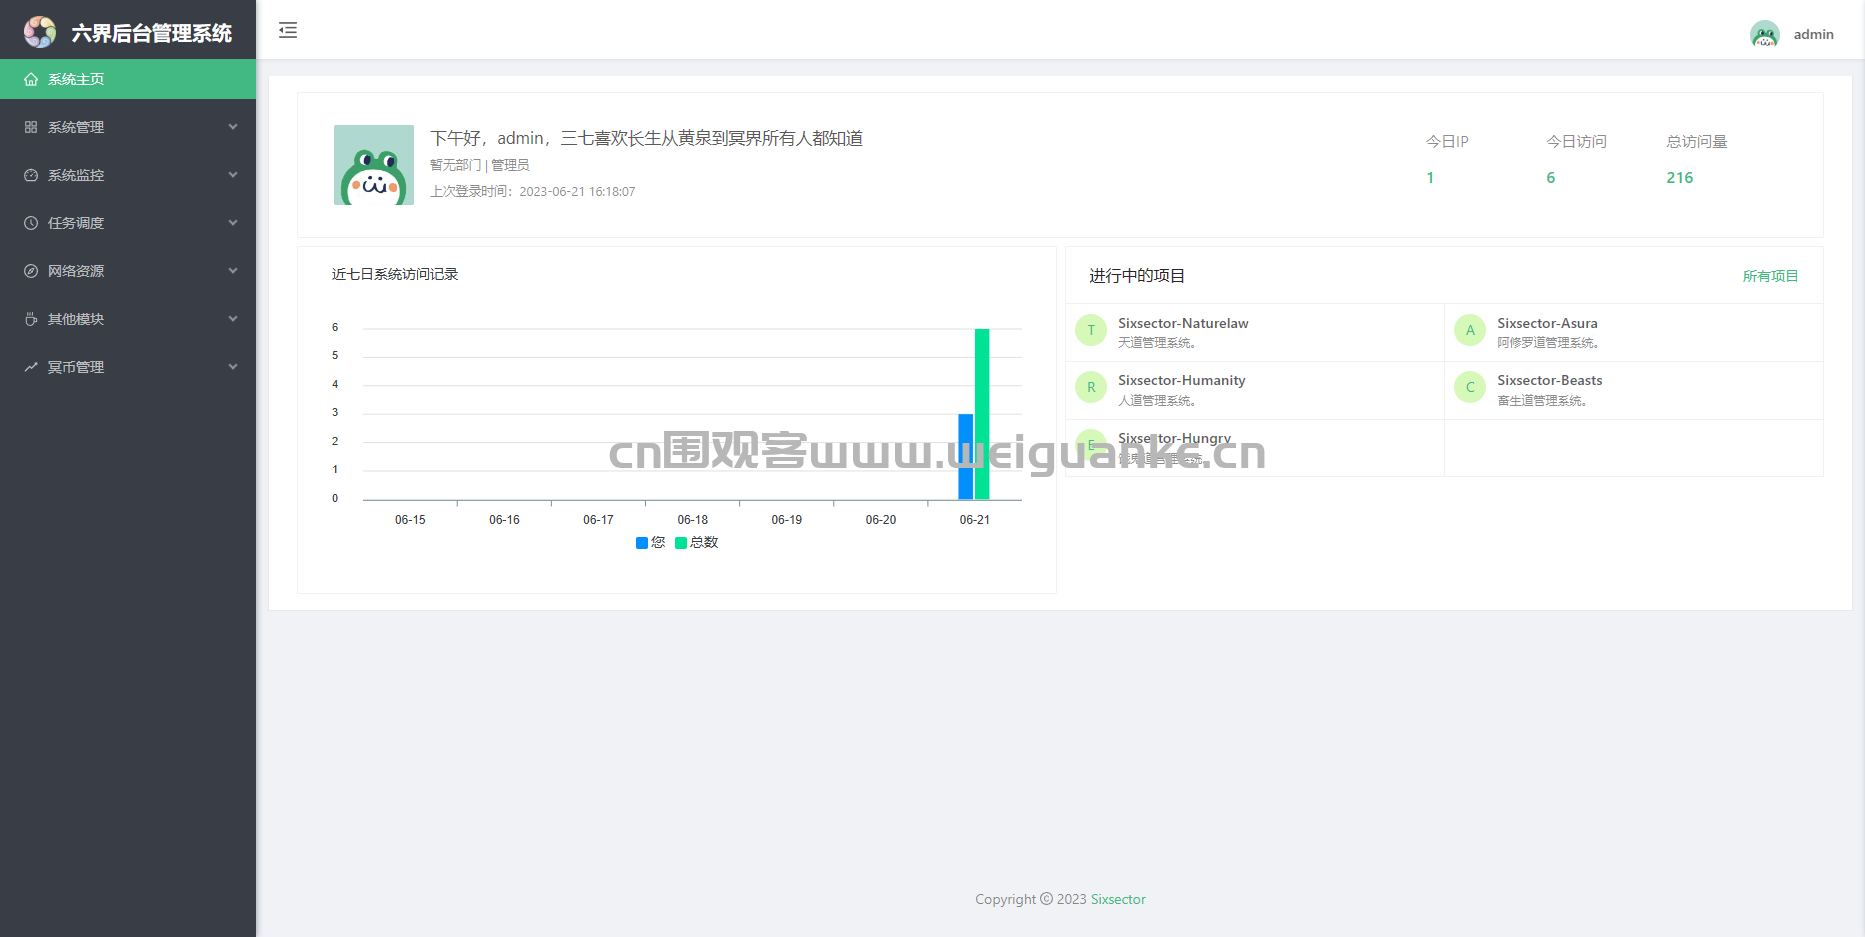Select 系统管理 sidebar menu label
This screenshot has width=1865, height=937.
[x=76, y=127]
